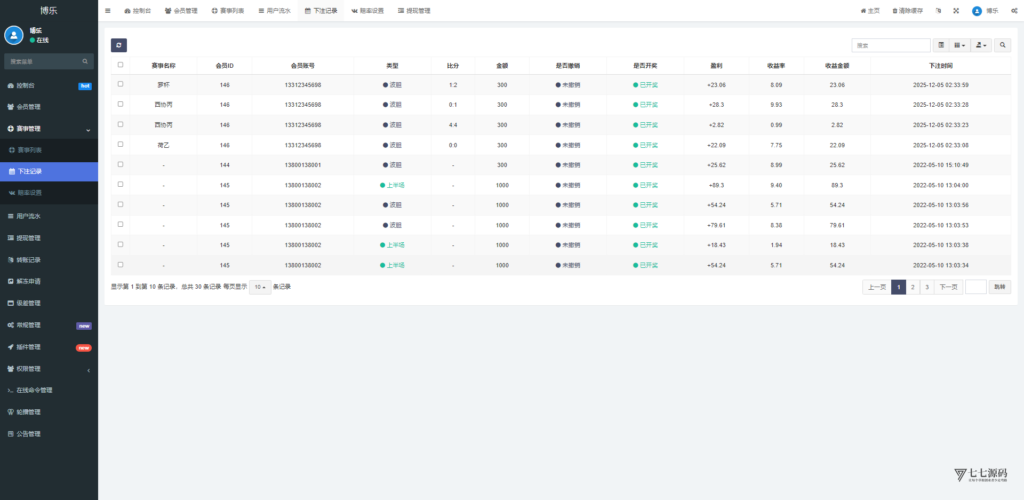
Task: Check the select-all checkbox in table header
Action: [x=121, y=65]
